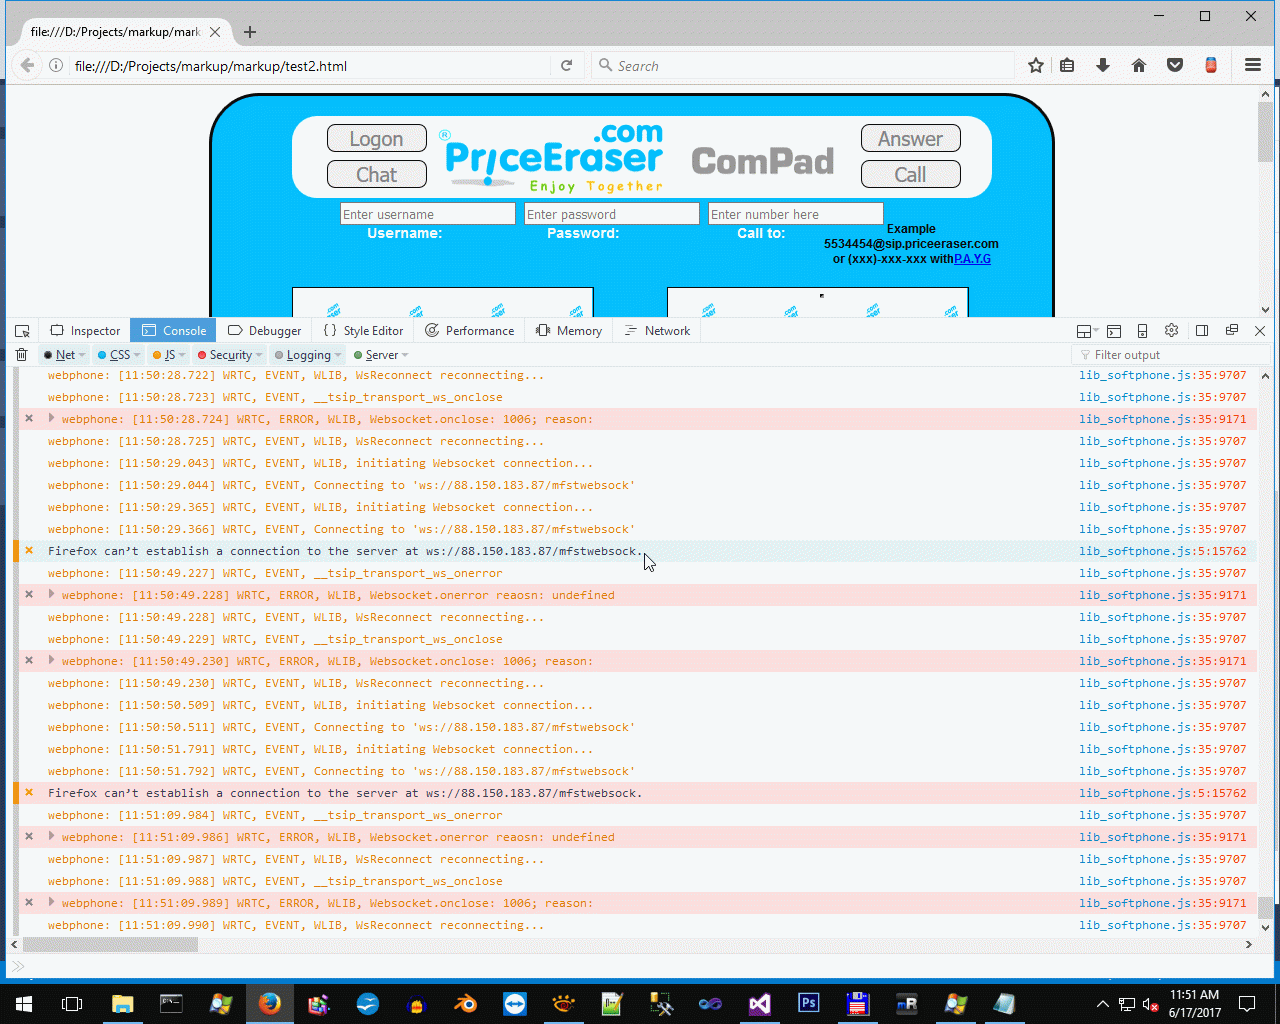Image resolution: width=1280 pixels, height=1024 pixels.
Task: Open the Security filter dropdown arrow
Action: click(259, 355)
